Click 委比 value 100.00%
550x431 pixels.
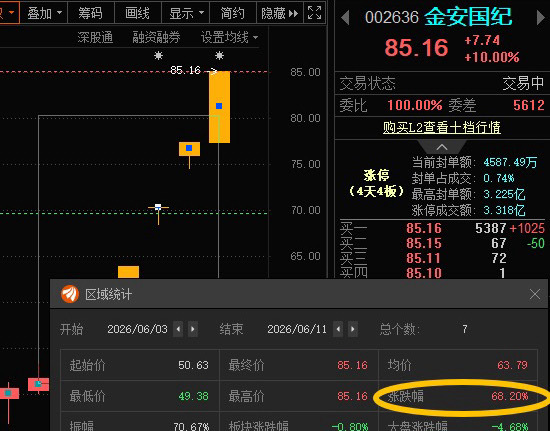(415, 105)
